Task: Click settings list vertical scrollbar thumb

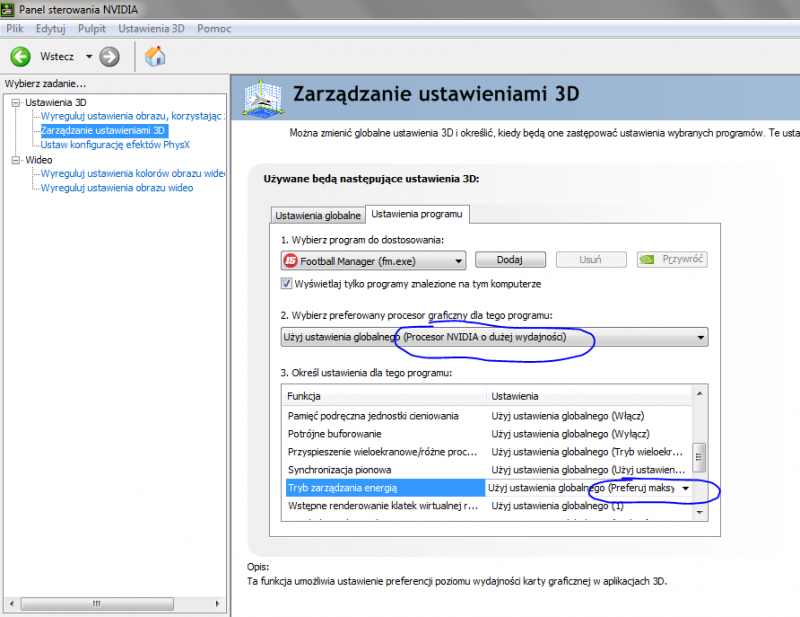Action: 698,458
